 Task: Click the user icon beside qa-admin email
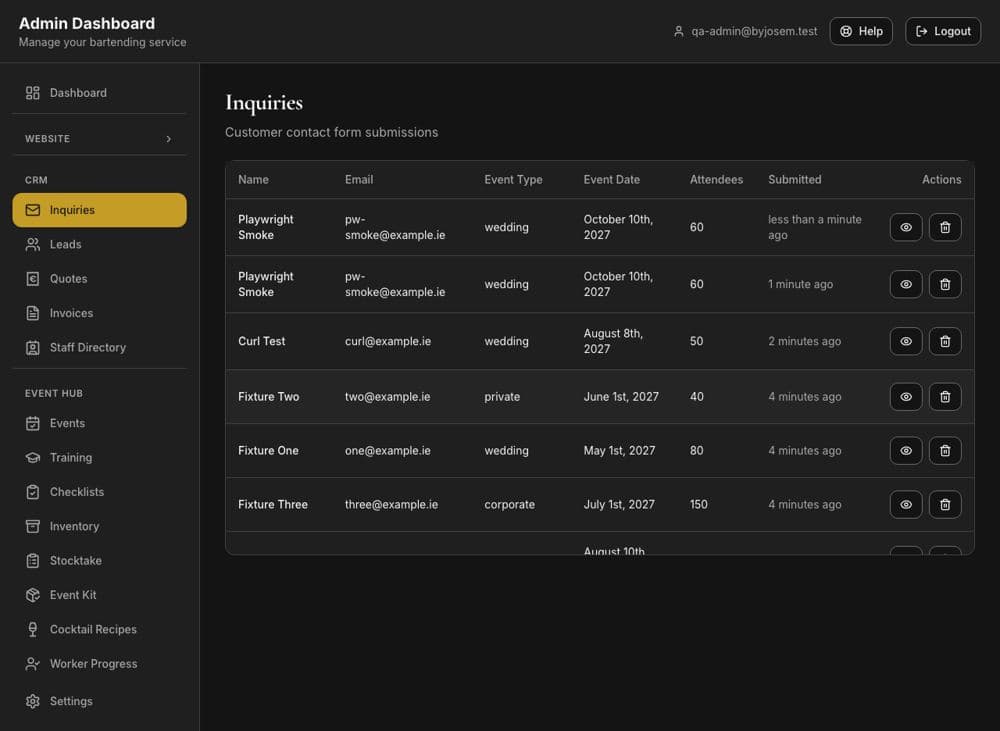(x=679, y=31)
